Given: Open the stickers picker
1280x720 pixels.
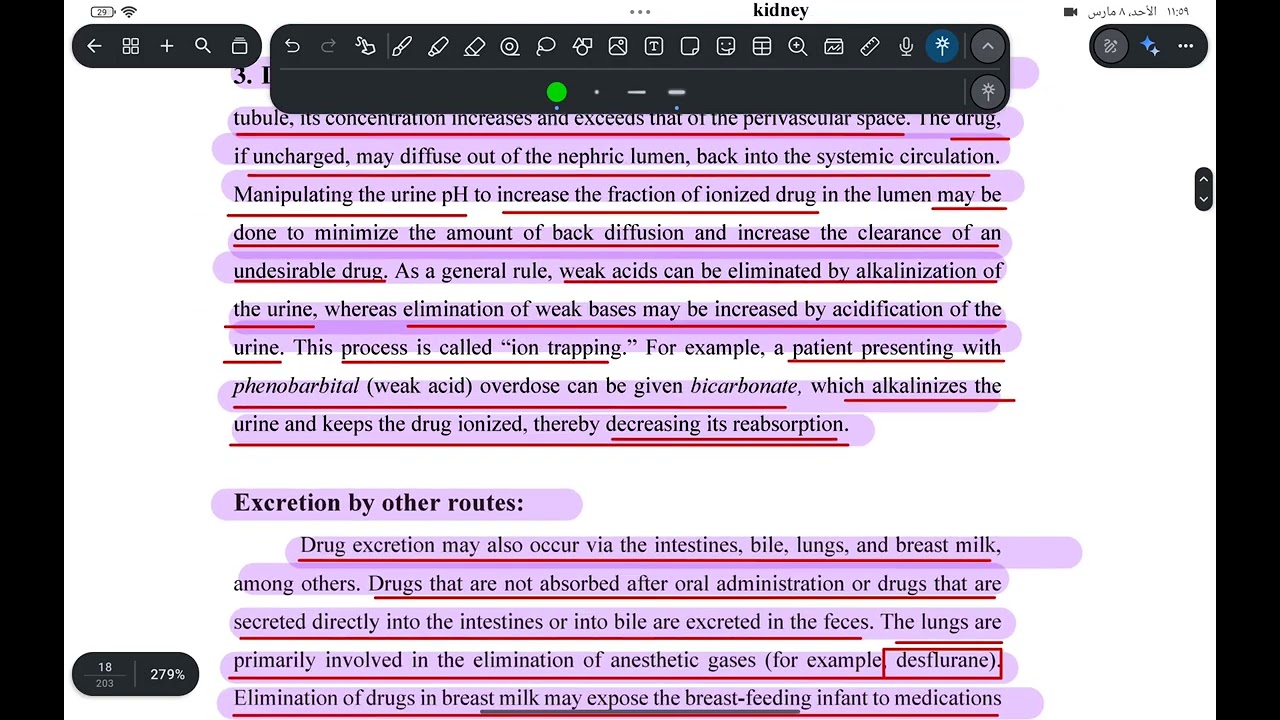Looking at the screenshot, I should pyautogui.click(x=726, y=46).
